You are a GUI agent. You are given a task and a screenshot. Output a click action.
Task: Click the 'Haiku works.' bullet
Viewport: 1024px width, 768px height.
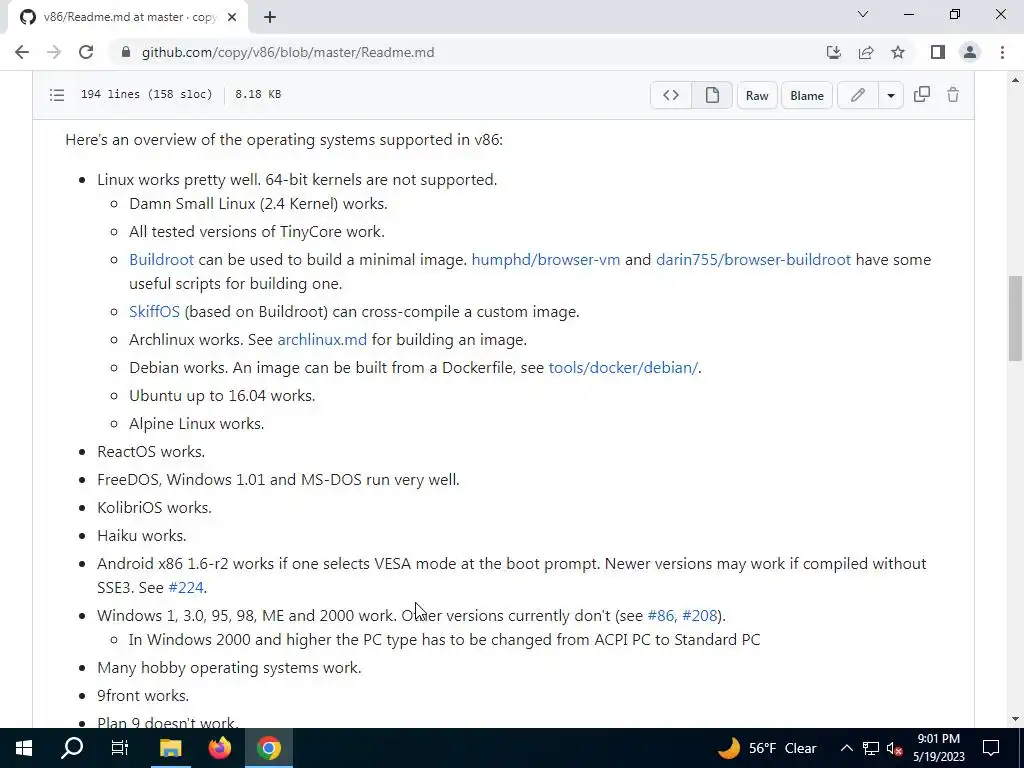[x=142, y=536]
